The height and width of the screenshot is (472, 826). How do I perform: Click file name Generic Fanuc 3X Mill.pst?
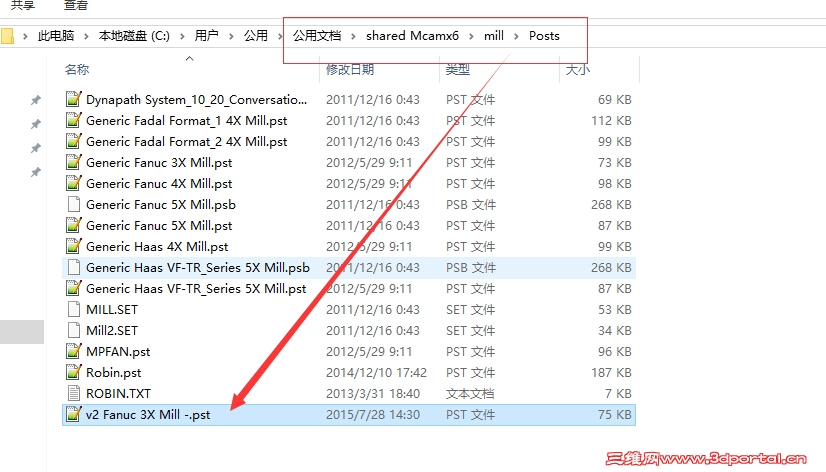click(159, 163)
